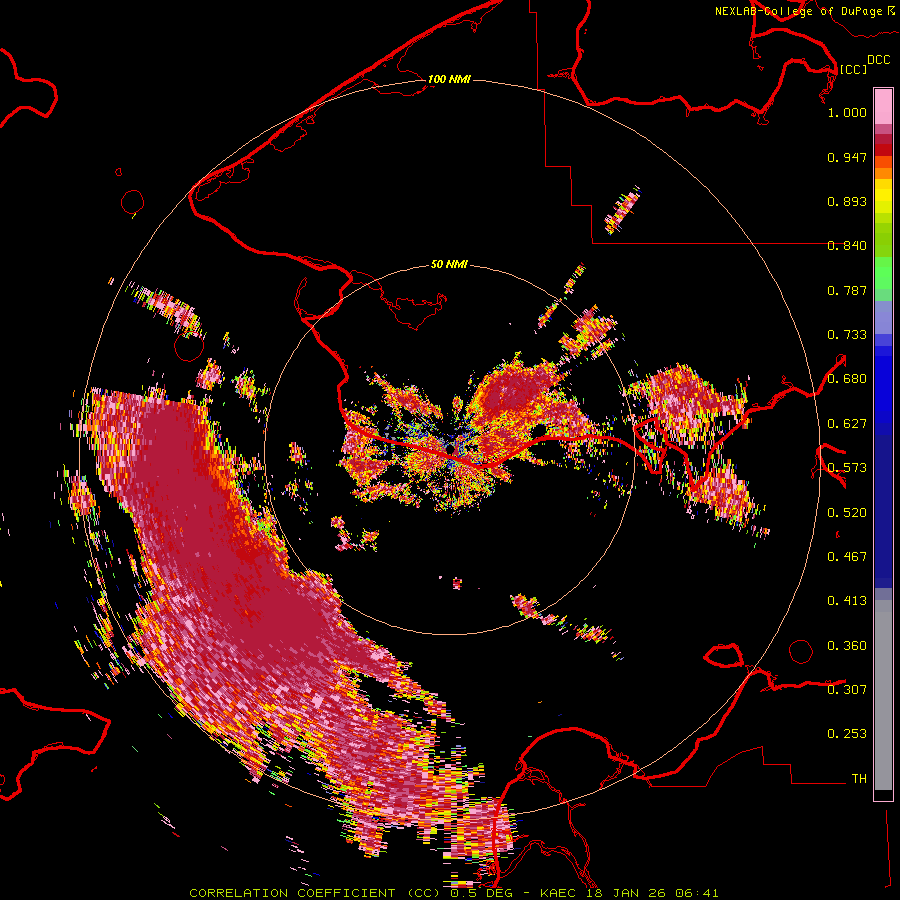Image resolution: width=900 pixels, height=900 pixels.
Task: Pick the orange band of color bar
Action: [x=883, y=173]
